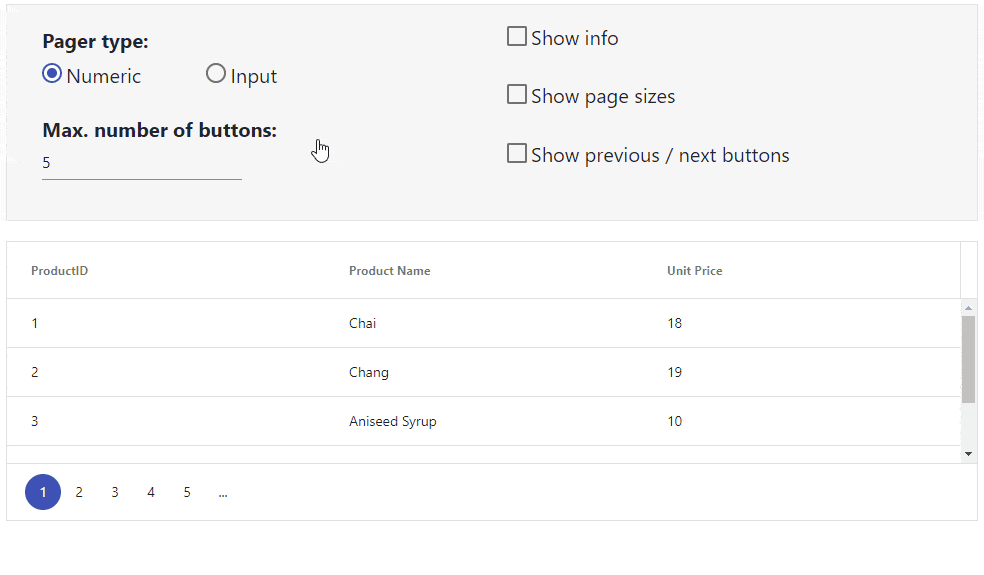Viewport: 984px width, 575px height.
Task: Click the grid vertical scrollbar thumb
Action: pyautogui.click(x=969, y=360)
